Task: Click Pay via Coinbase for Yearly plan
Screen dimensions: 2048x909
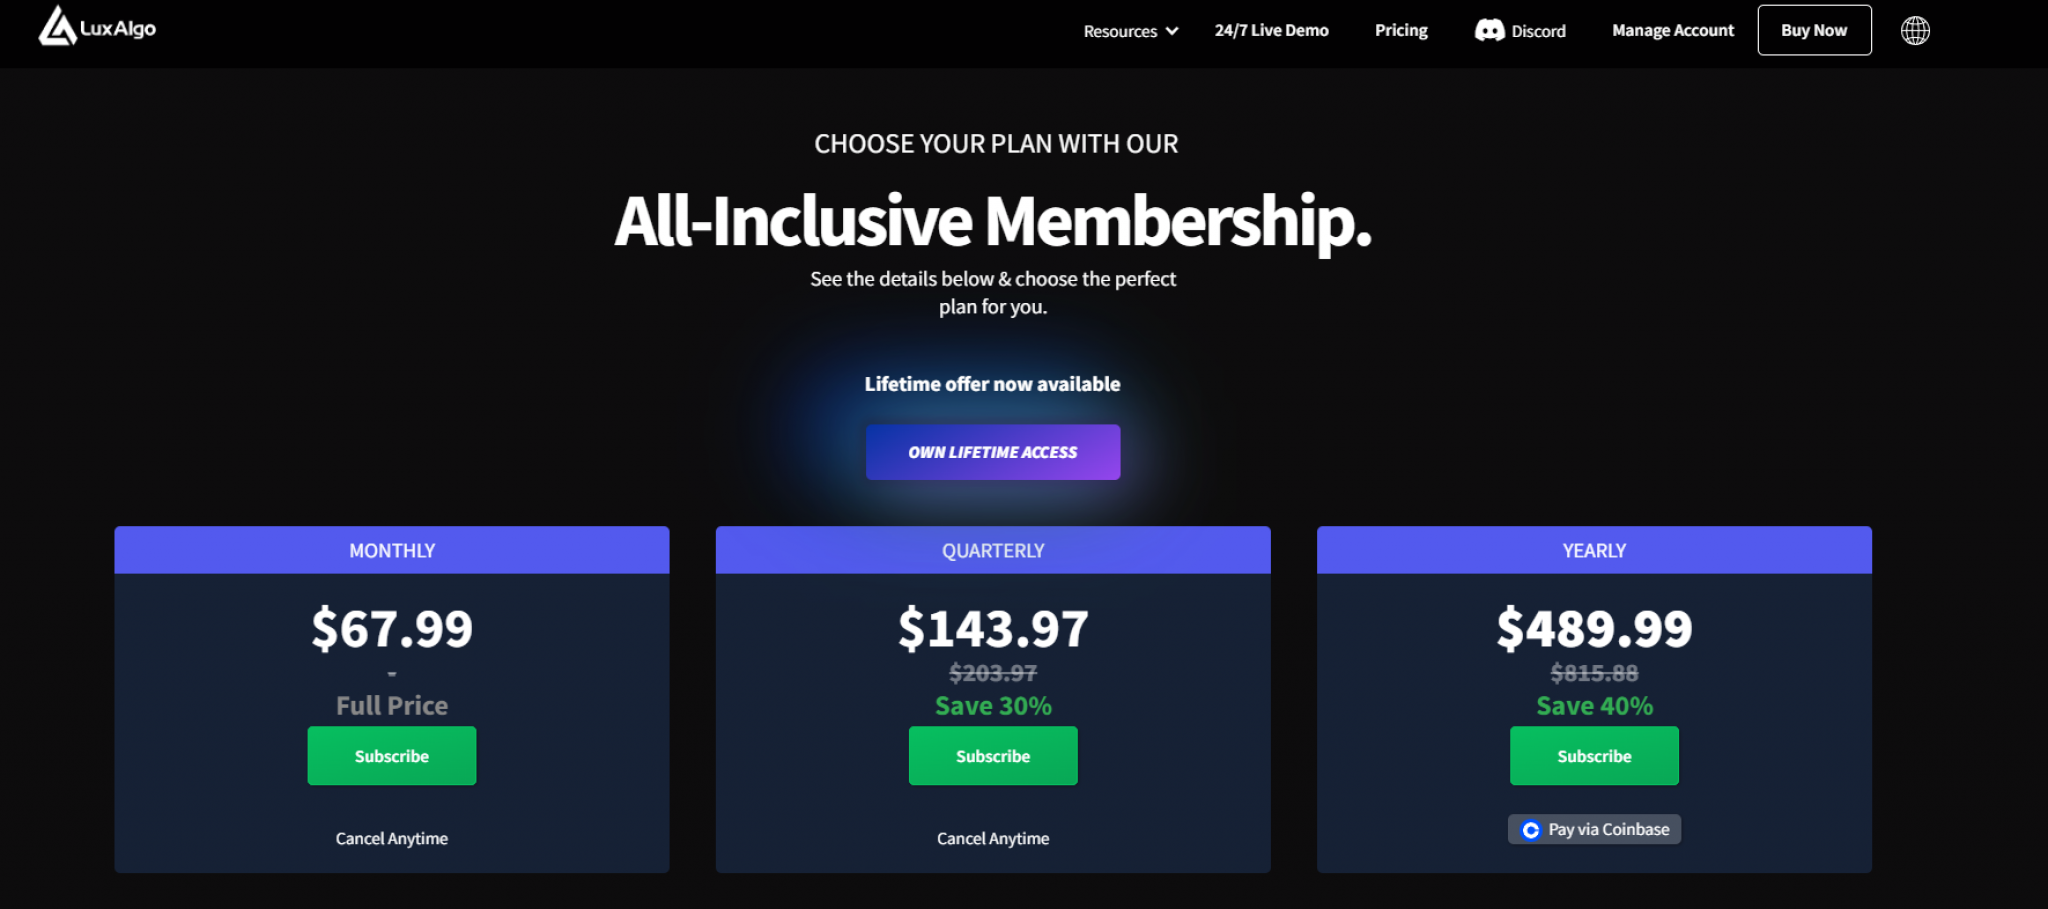Action: [1593, 828]
